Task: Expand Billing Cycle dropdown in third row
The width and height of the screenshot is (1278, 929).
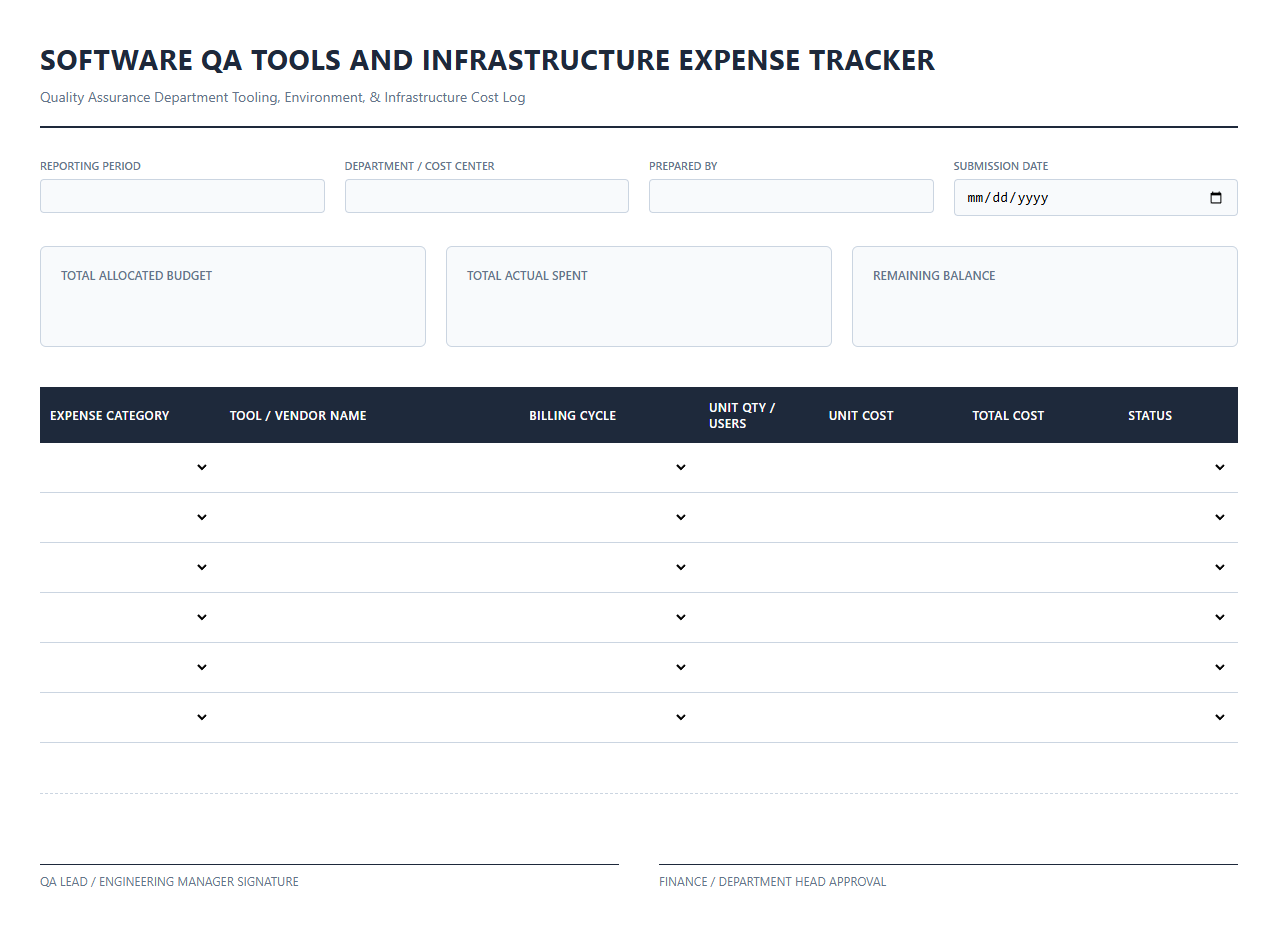Action: click(609, 567)
